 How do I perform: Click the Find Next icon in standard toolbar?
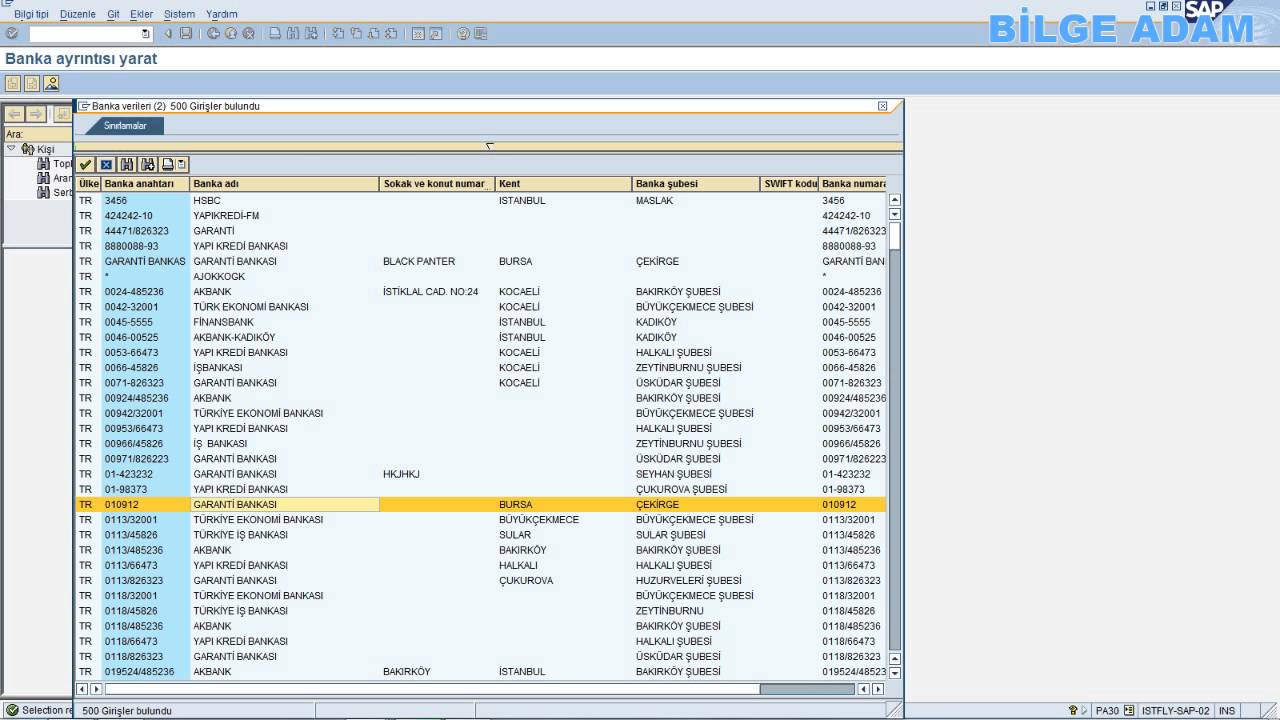pyautogui.click(x=311, y=34)
